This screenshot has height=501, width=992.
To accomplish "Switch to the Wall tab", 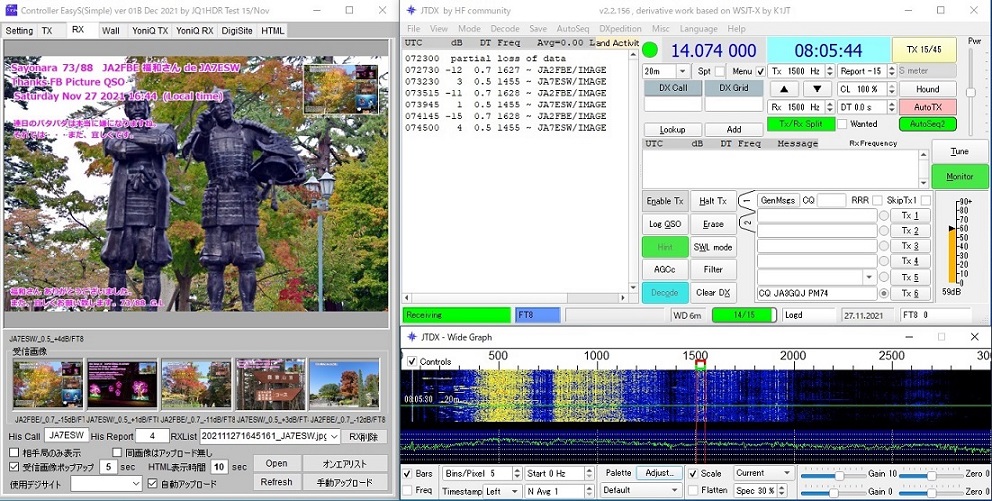I will coord(110,30).
